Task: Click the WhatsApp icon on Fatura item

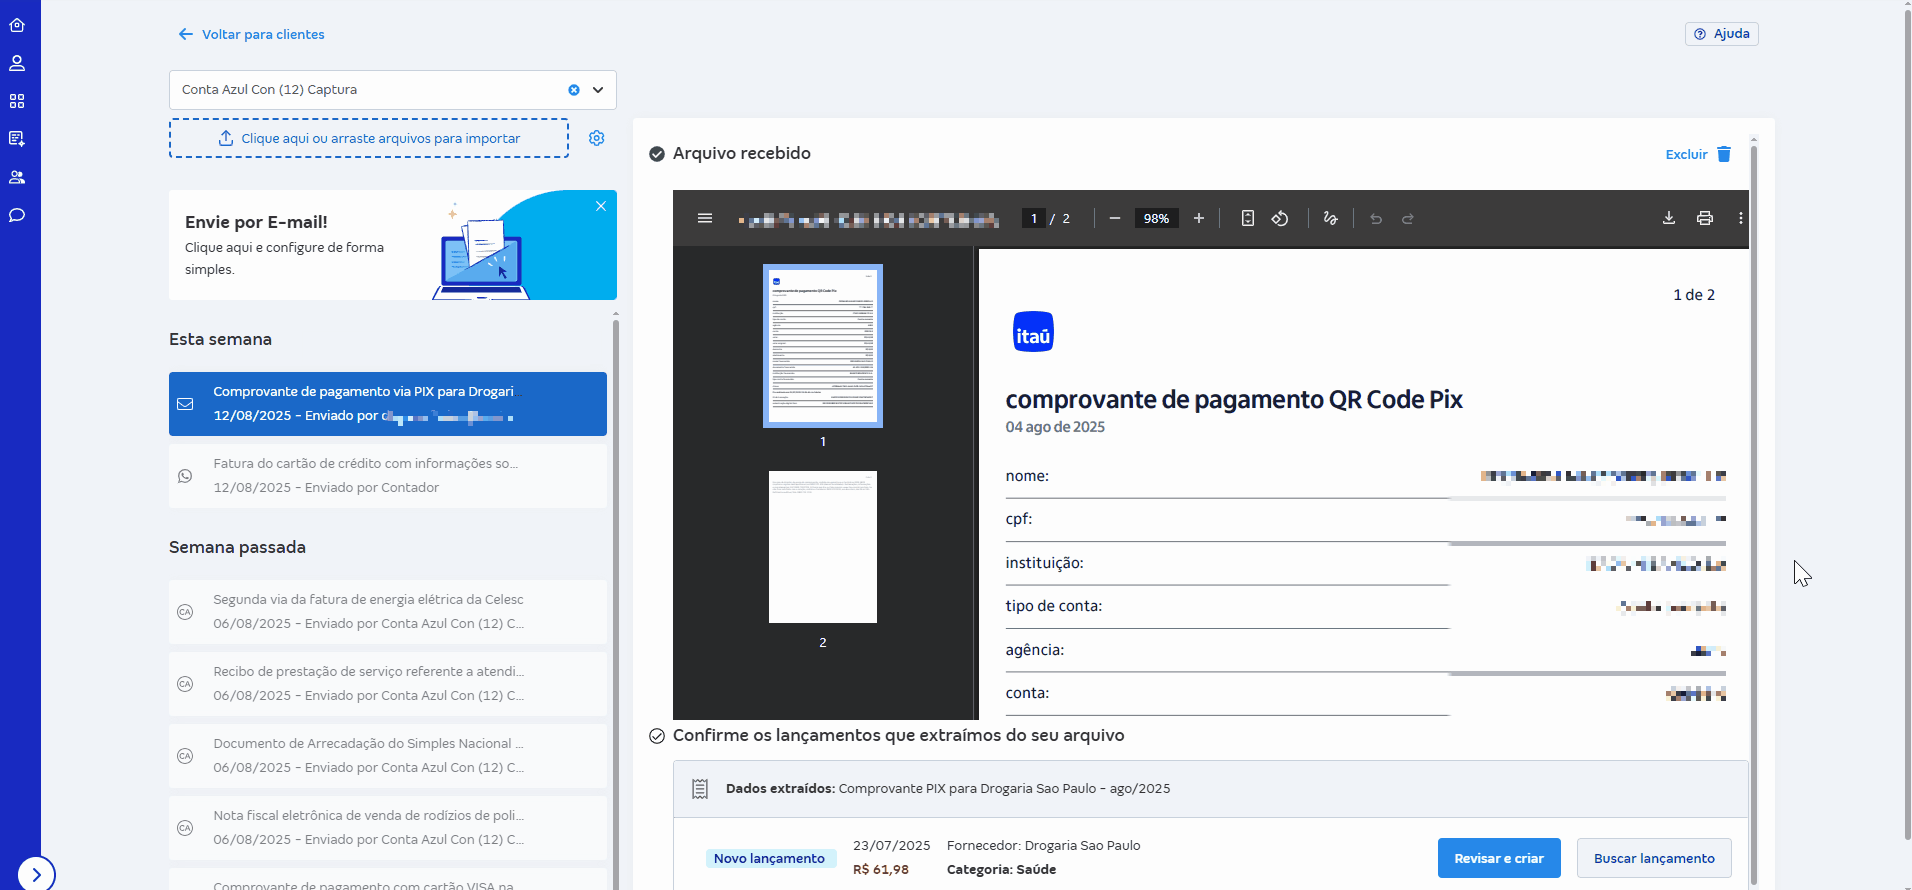Action: [185, 476]
